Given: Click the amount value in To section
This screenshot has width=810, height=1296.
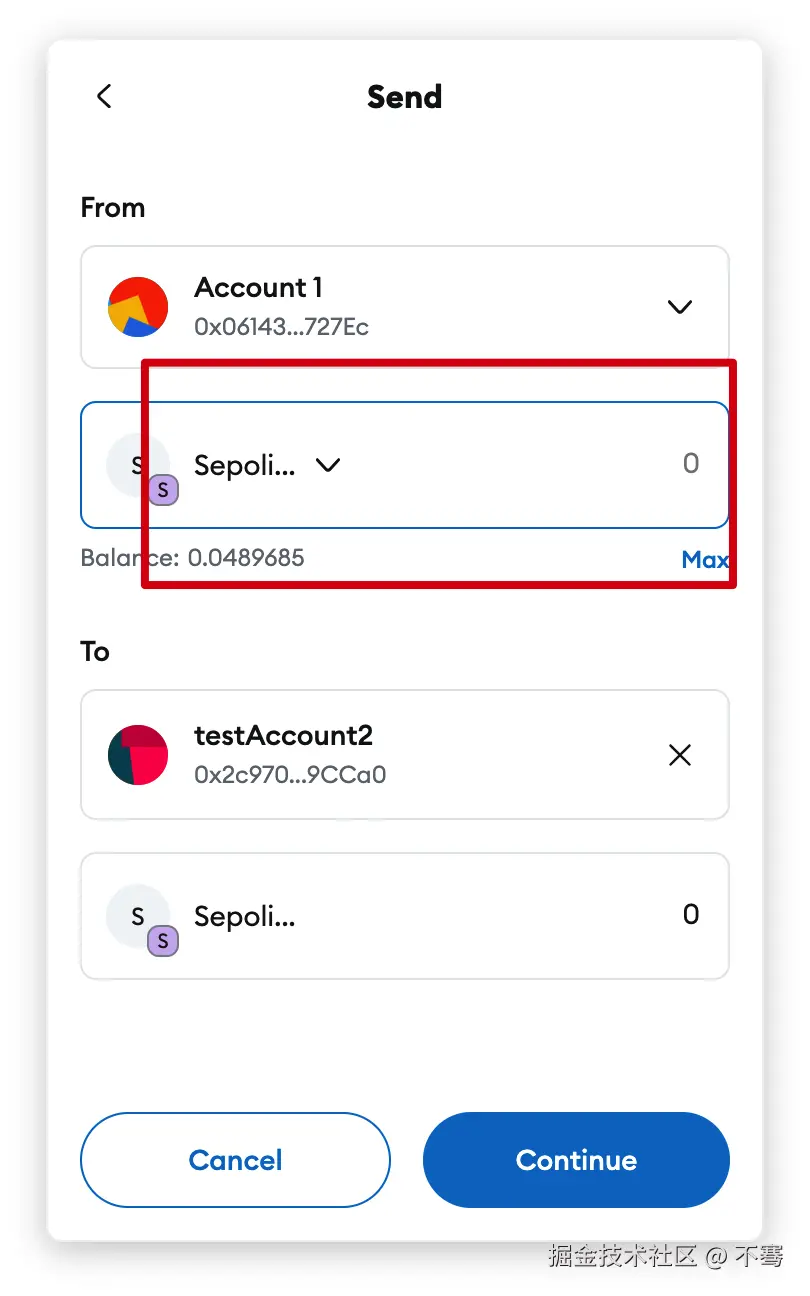Looking at the screenshot, I should [690, 915].
